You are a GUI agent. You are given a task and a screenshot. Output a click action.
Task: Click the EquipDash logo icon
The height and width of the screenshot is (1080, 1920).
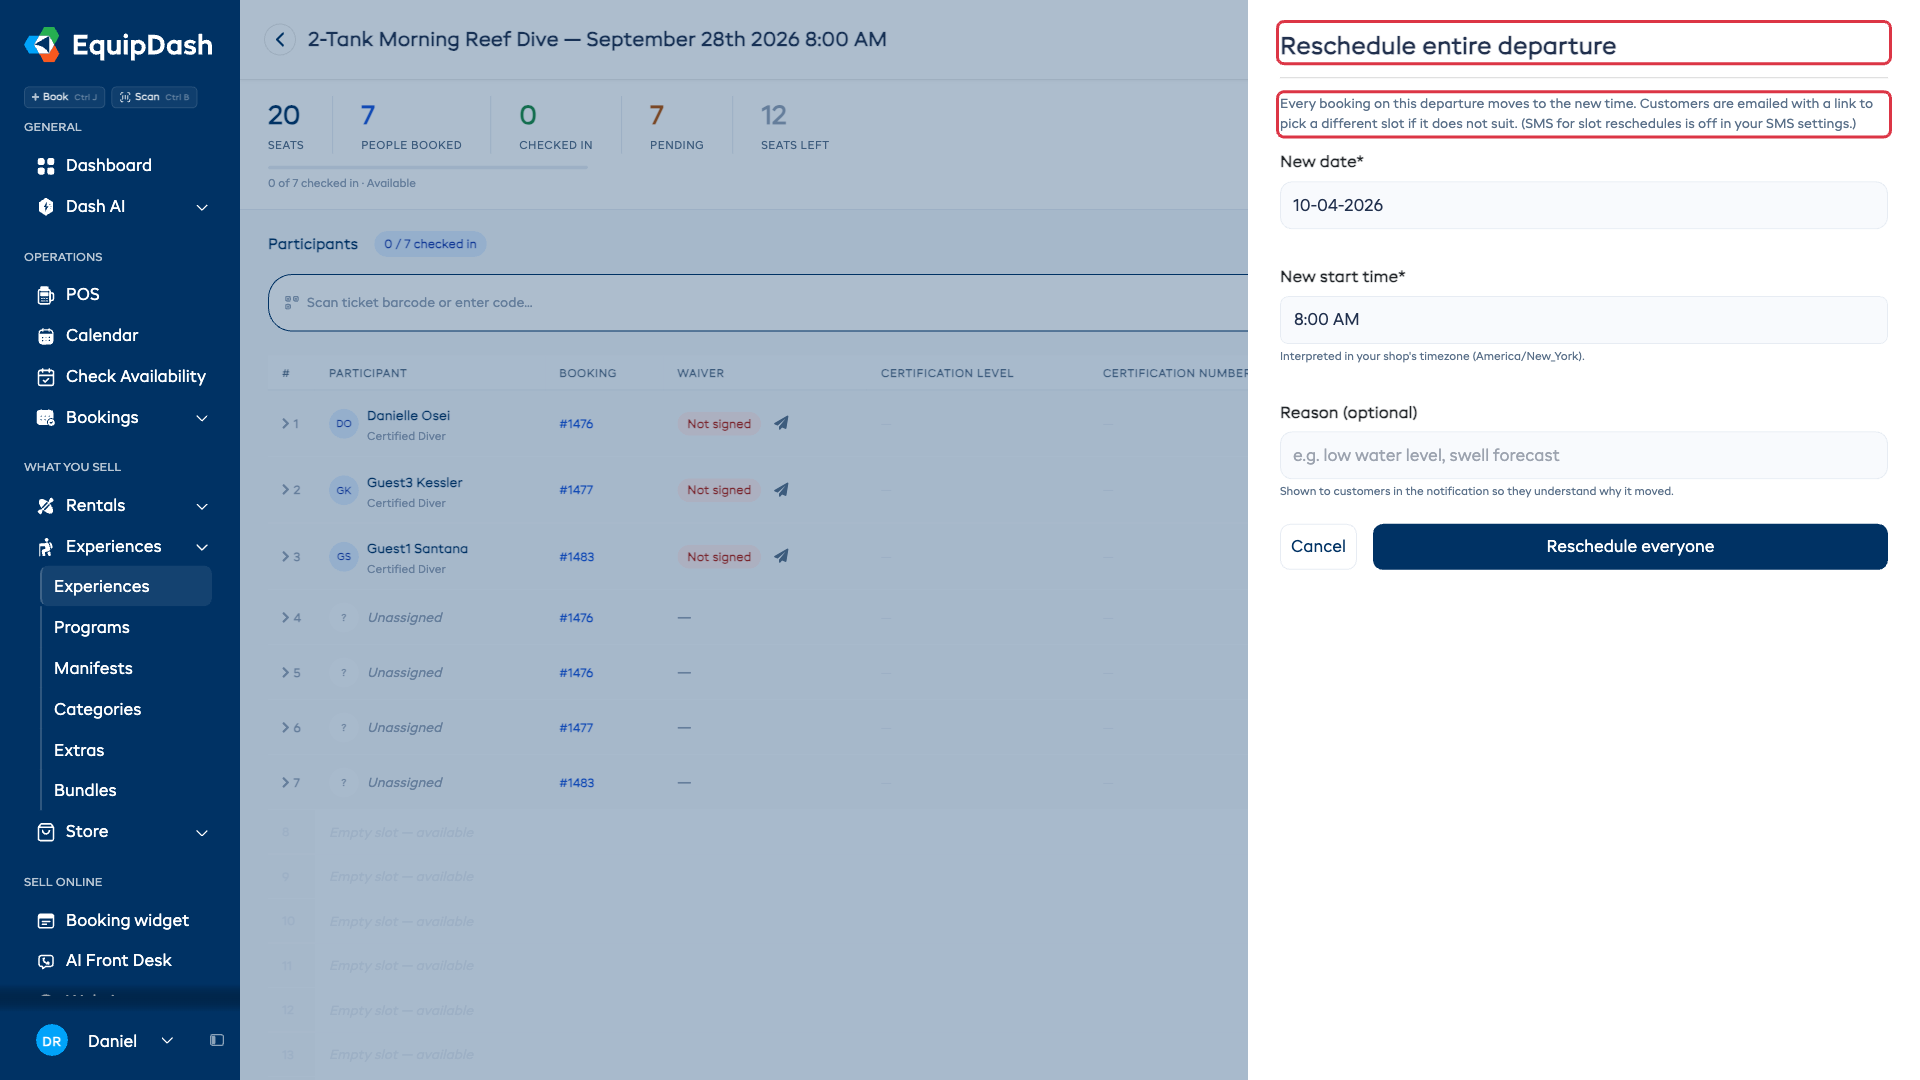pyautogui.click(x=42, y=45)
